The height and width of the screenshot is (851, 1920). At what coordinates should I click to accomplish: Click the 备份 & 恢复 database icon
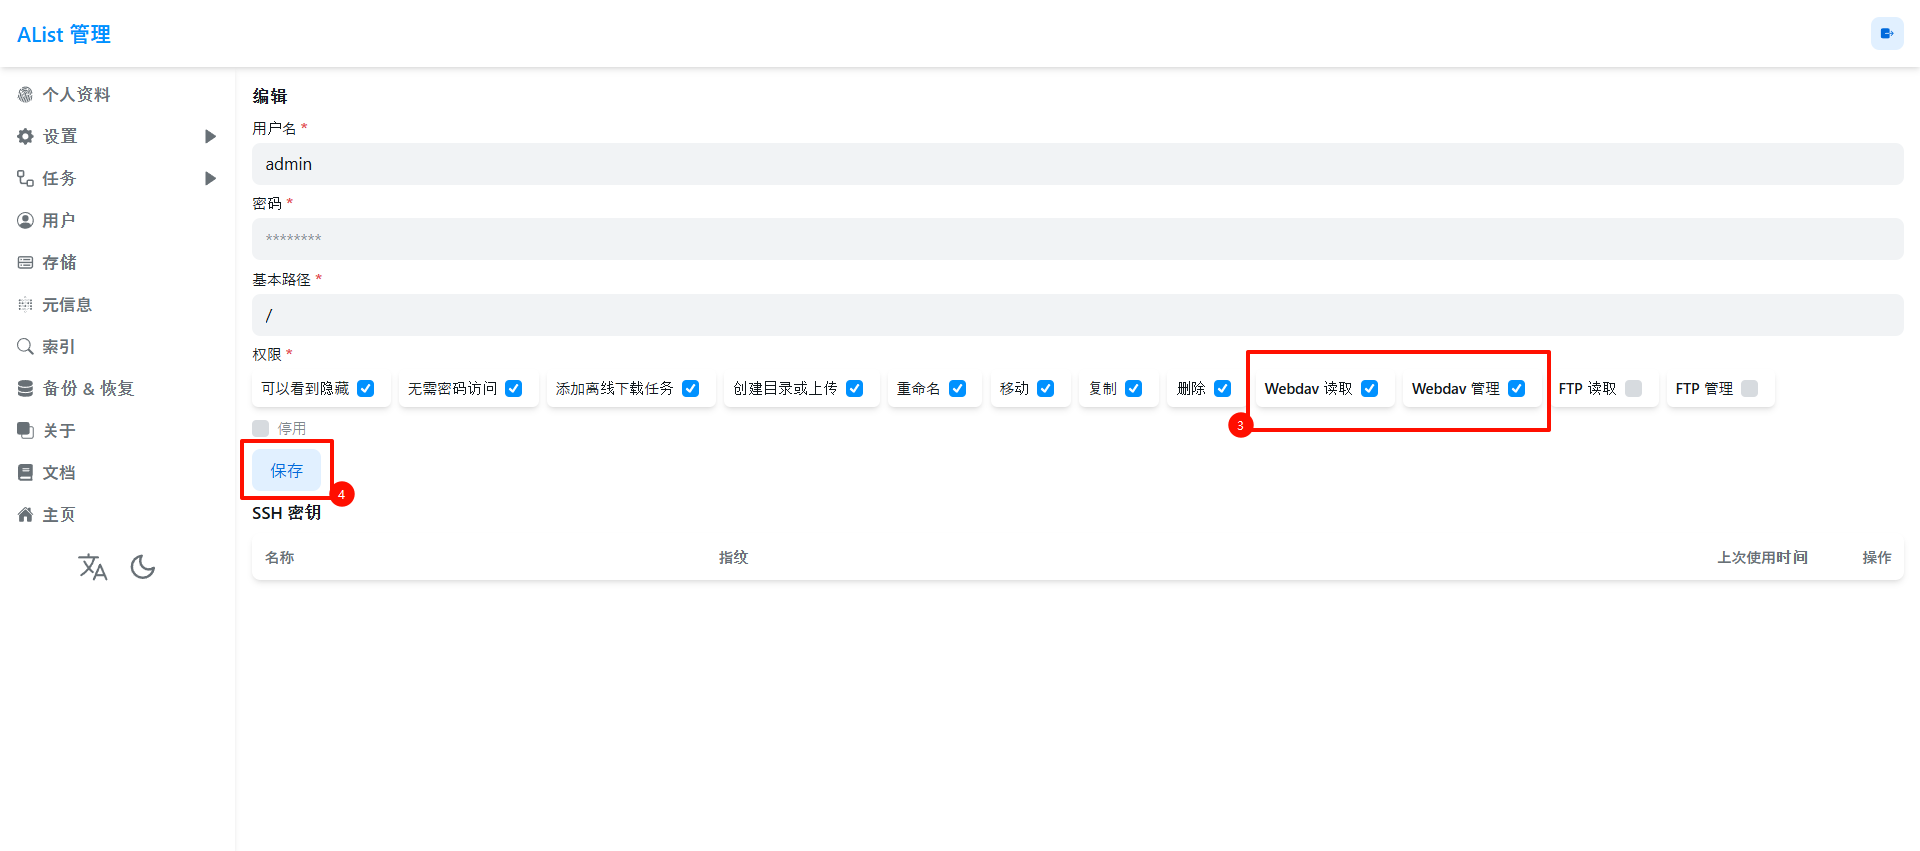coord(26,389)
